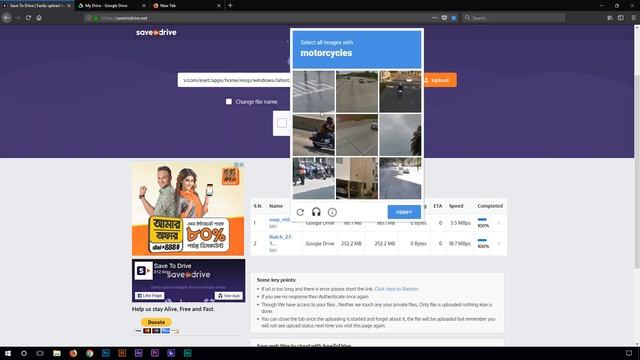Close the New Tab tab
Image resolution: width=640 pixels, height=360 pixels.
(x=219, y=6)
